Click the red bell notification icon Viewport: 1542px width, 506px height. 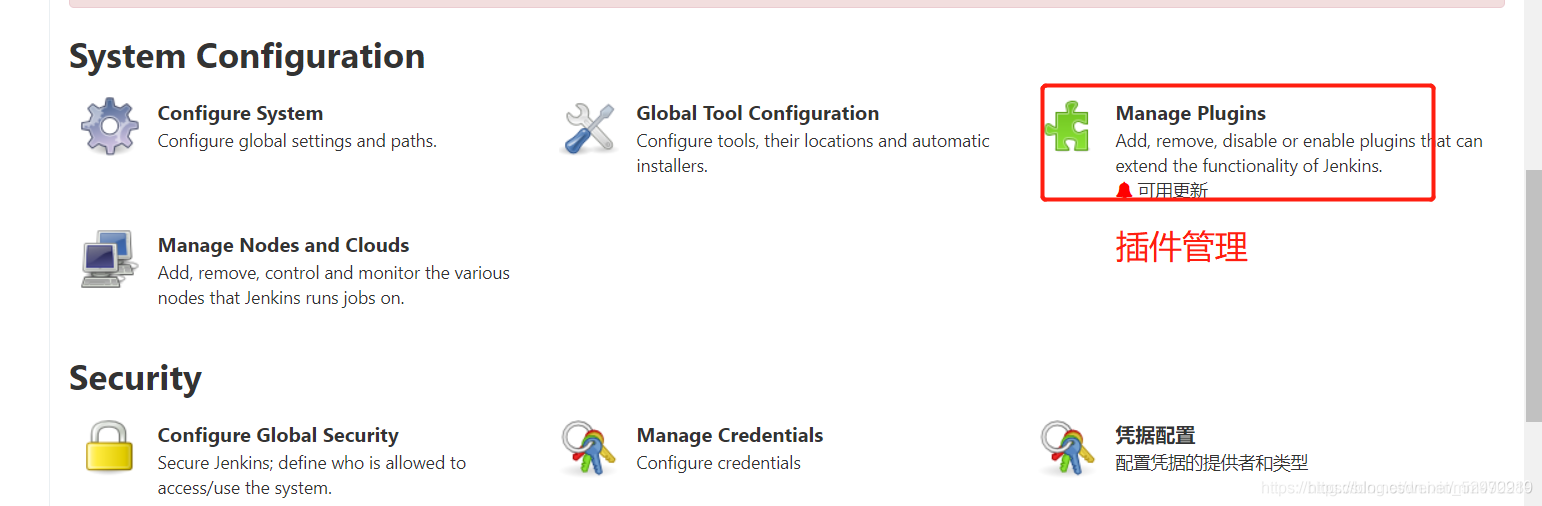(x=1124, y=190)
